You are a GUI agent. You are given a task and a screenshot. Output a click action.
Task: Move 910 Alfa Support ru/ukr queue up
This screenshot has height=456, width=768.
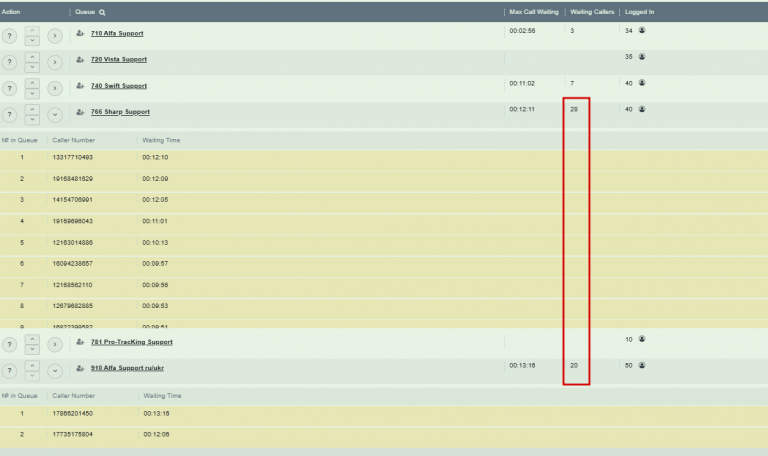[x=32, y=365]
